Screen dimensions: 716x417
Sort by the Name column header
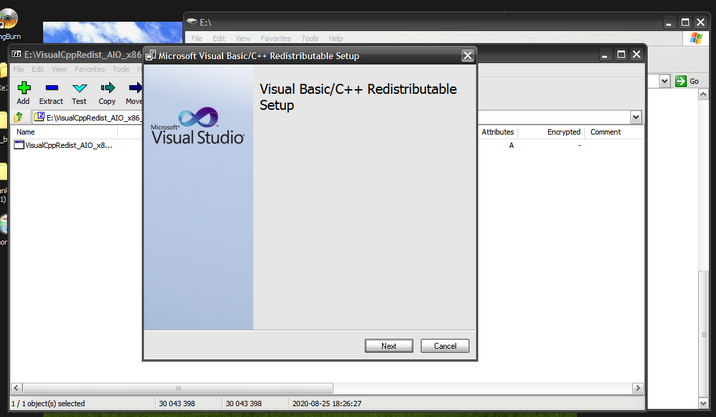tap(26, 132)
